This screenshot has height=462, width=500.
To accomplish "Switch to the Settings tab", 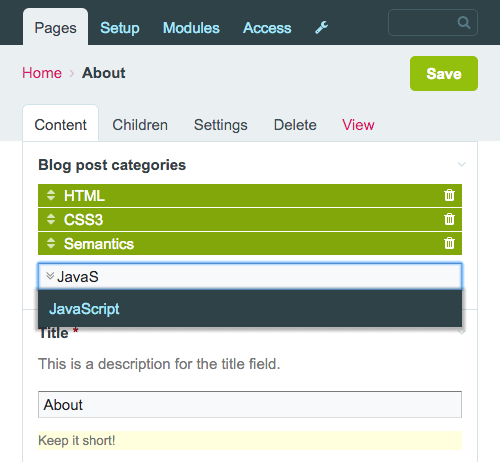I will point(221,125).
